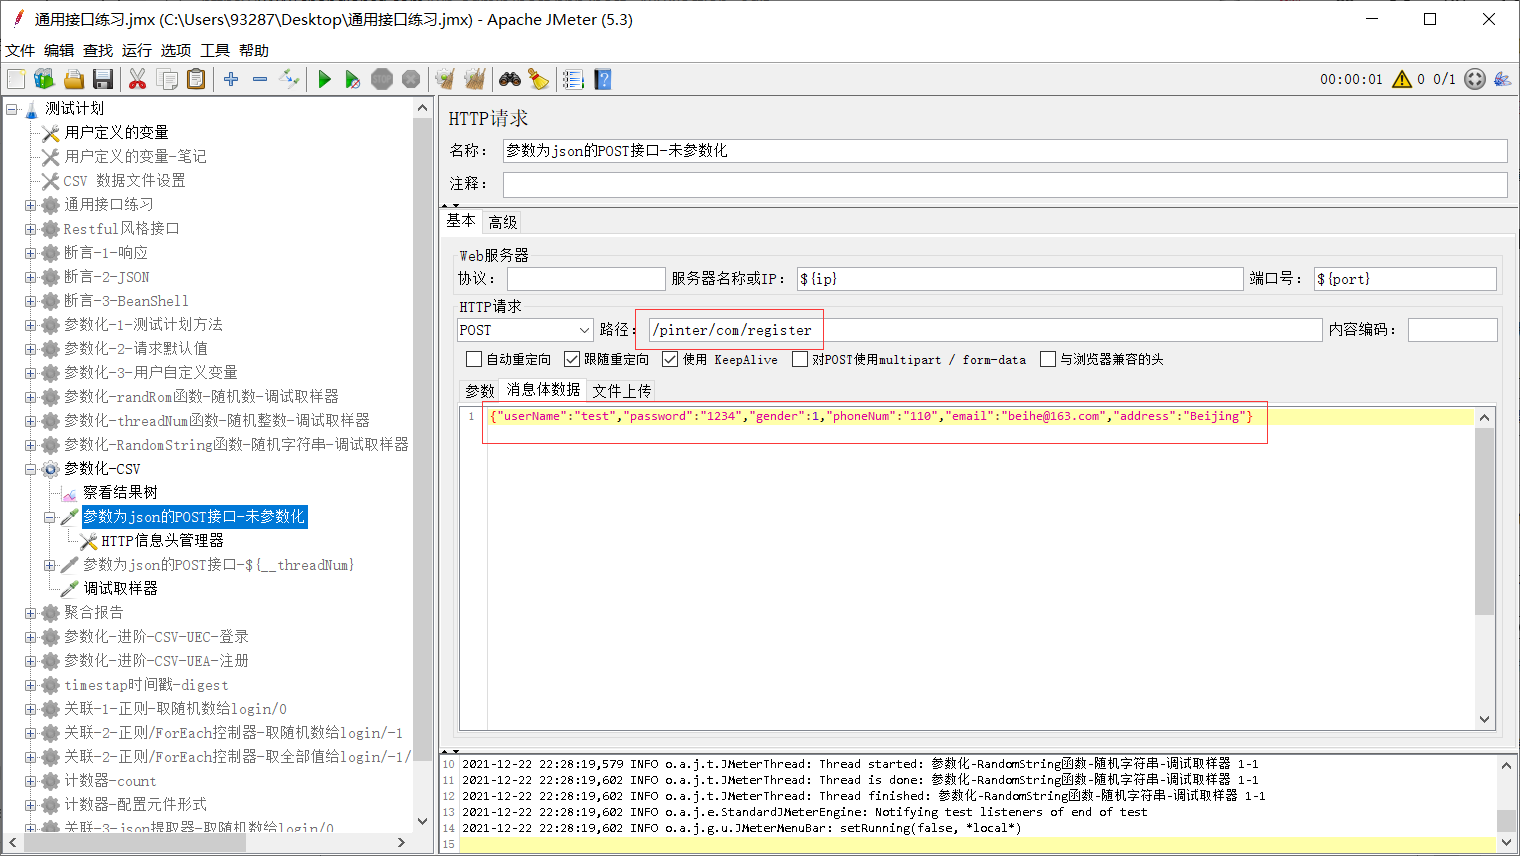This screenshot has width=1520, height=856.
Task: Expand the 断言-2-JSON node
Action: pyautogui.click(x=30, y=277)
